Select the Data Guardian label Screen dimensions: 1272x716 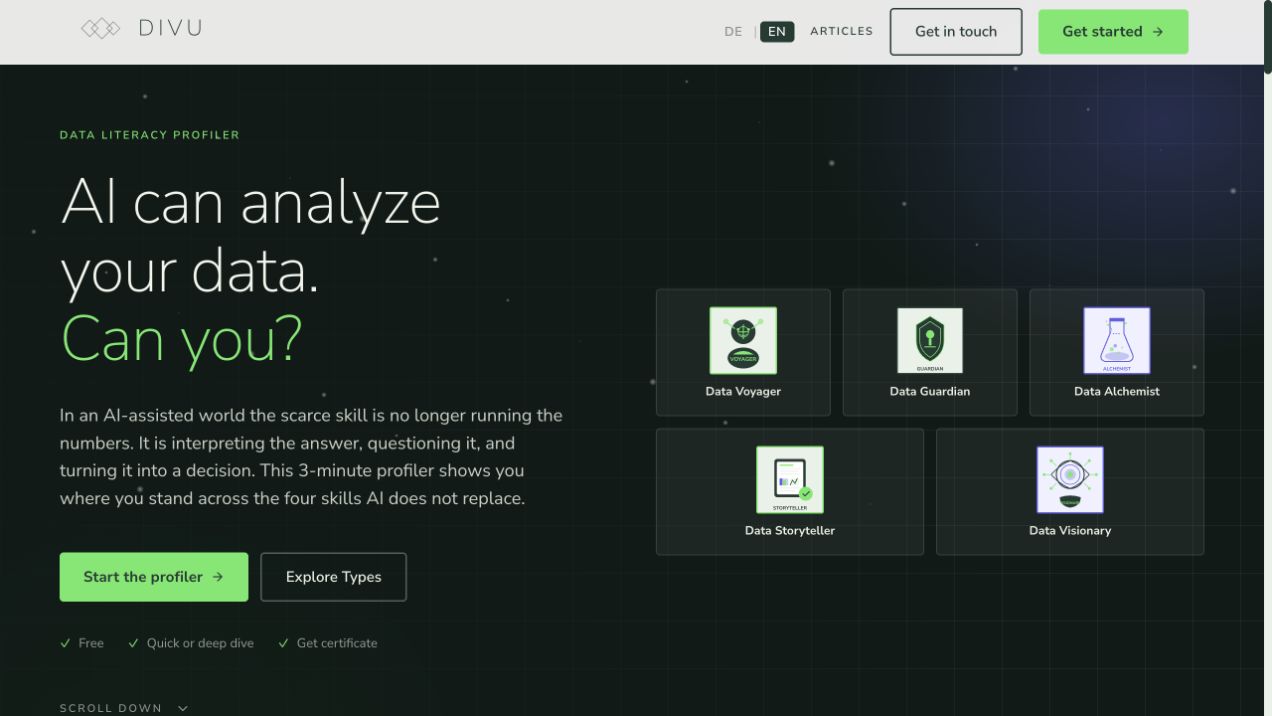pos(930,391)
